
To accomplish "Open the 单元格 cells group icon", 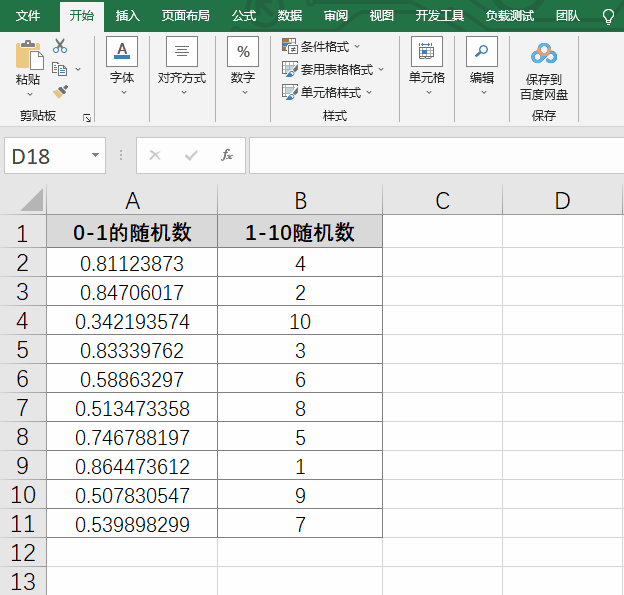I will point(427,51).
